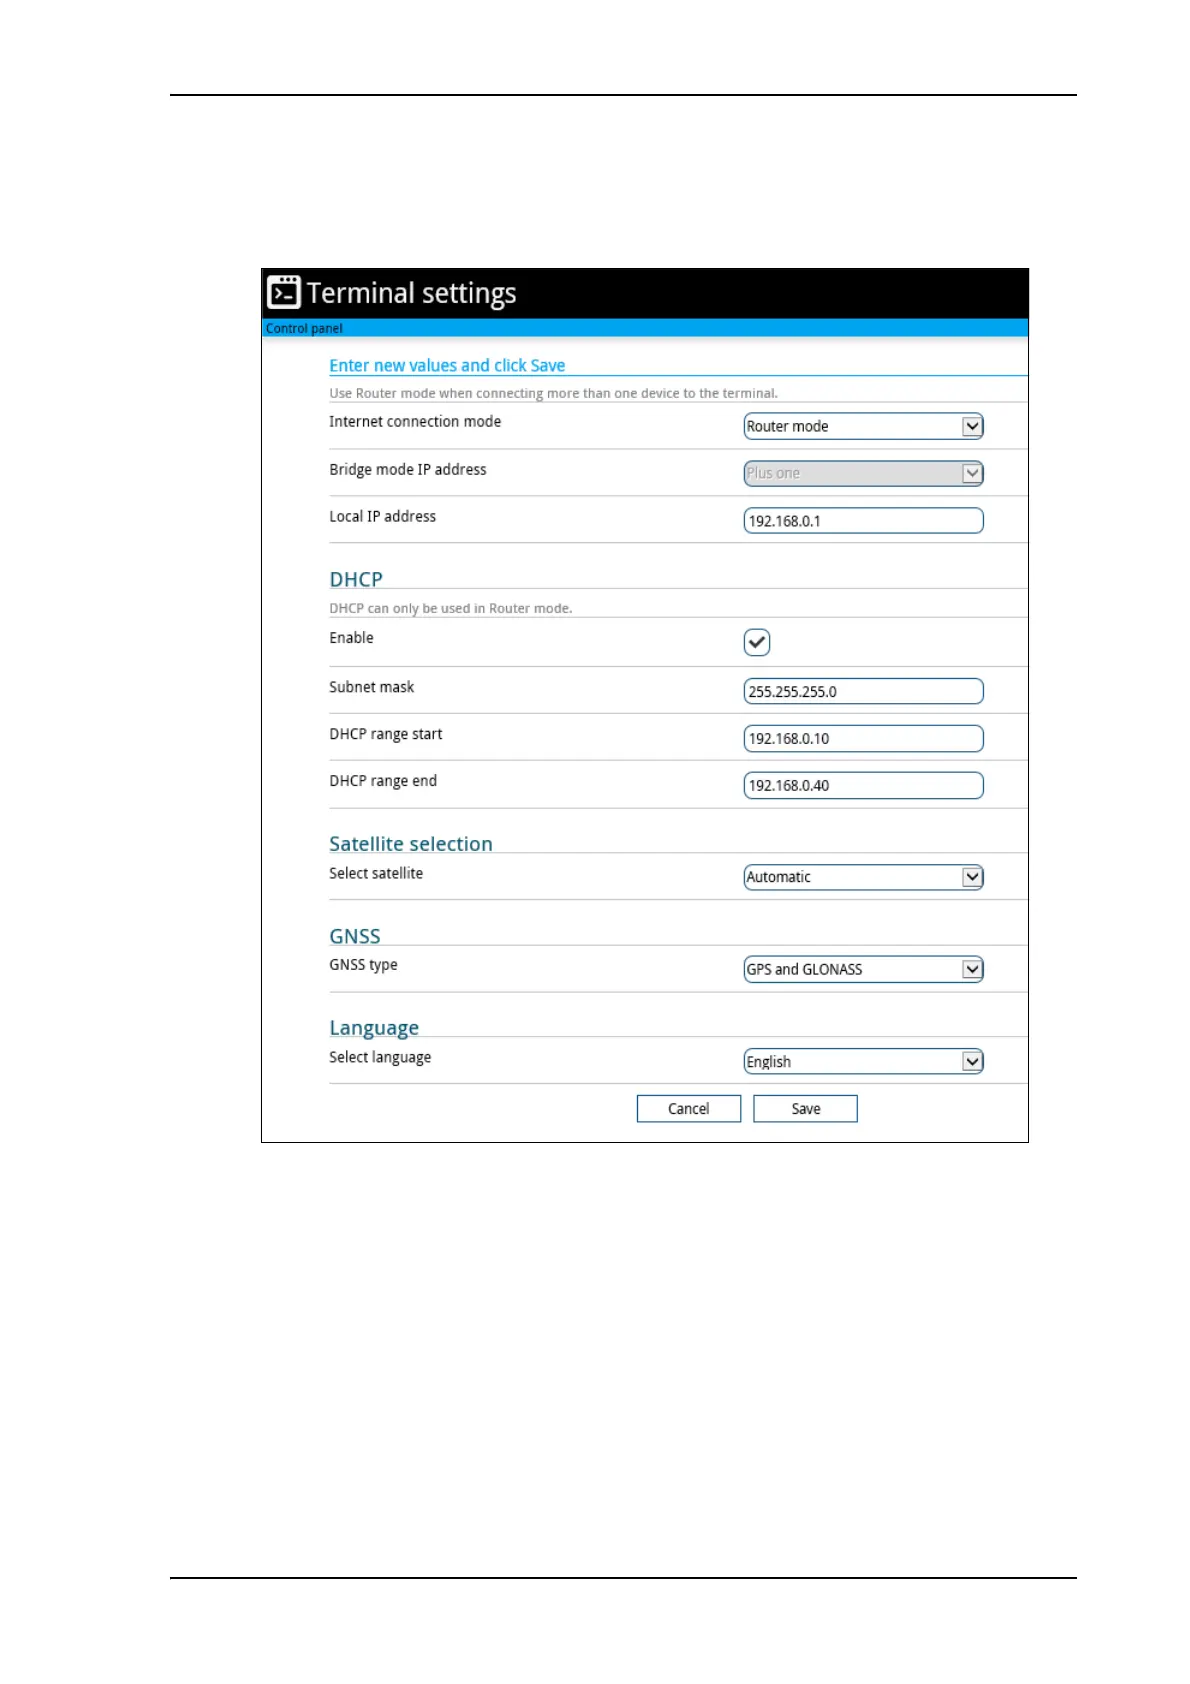The image size is (1190, 1684).
Task: Click the 'Enter new values and click Save' heading
Action: tap(447, 365)
